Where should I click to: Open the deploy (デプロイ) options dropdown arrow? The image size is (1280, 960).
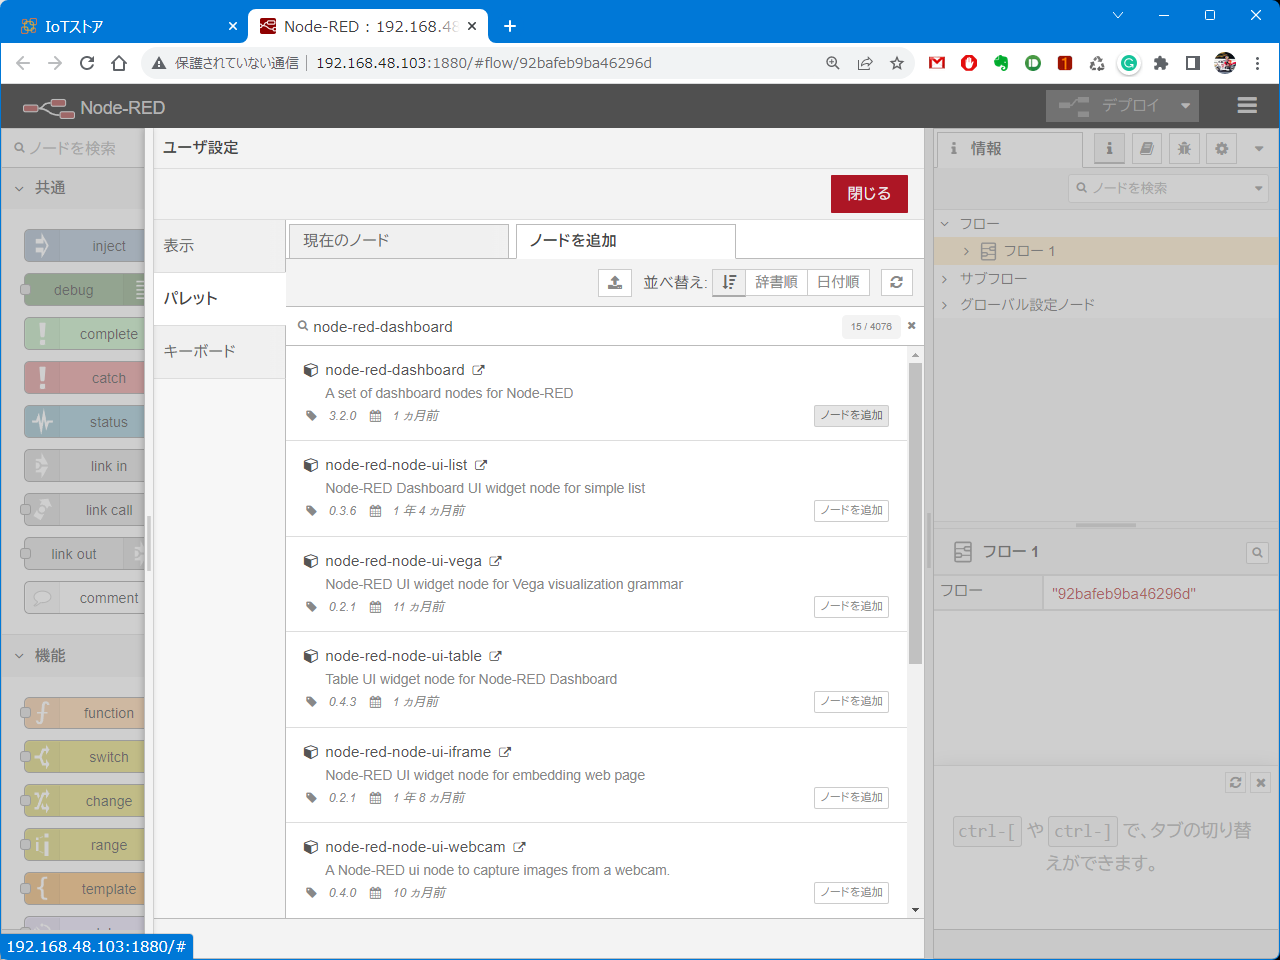coord(1186,105)
